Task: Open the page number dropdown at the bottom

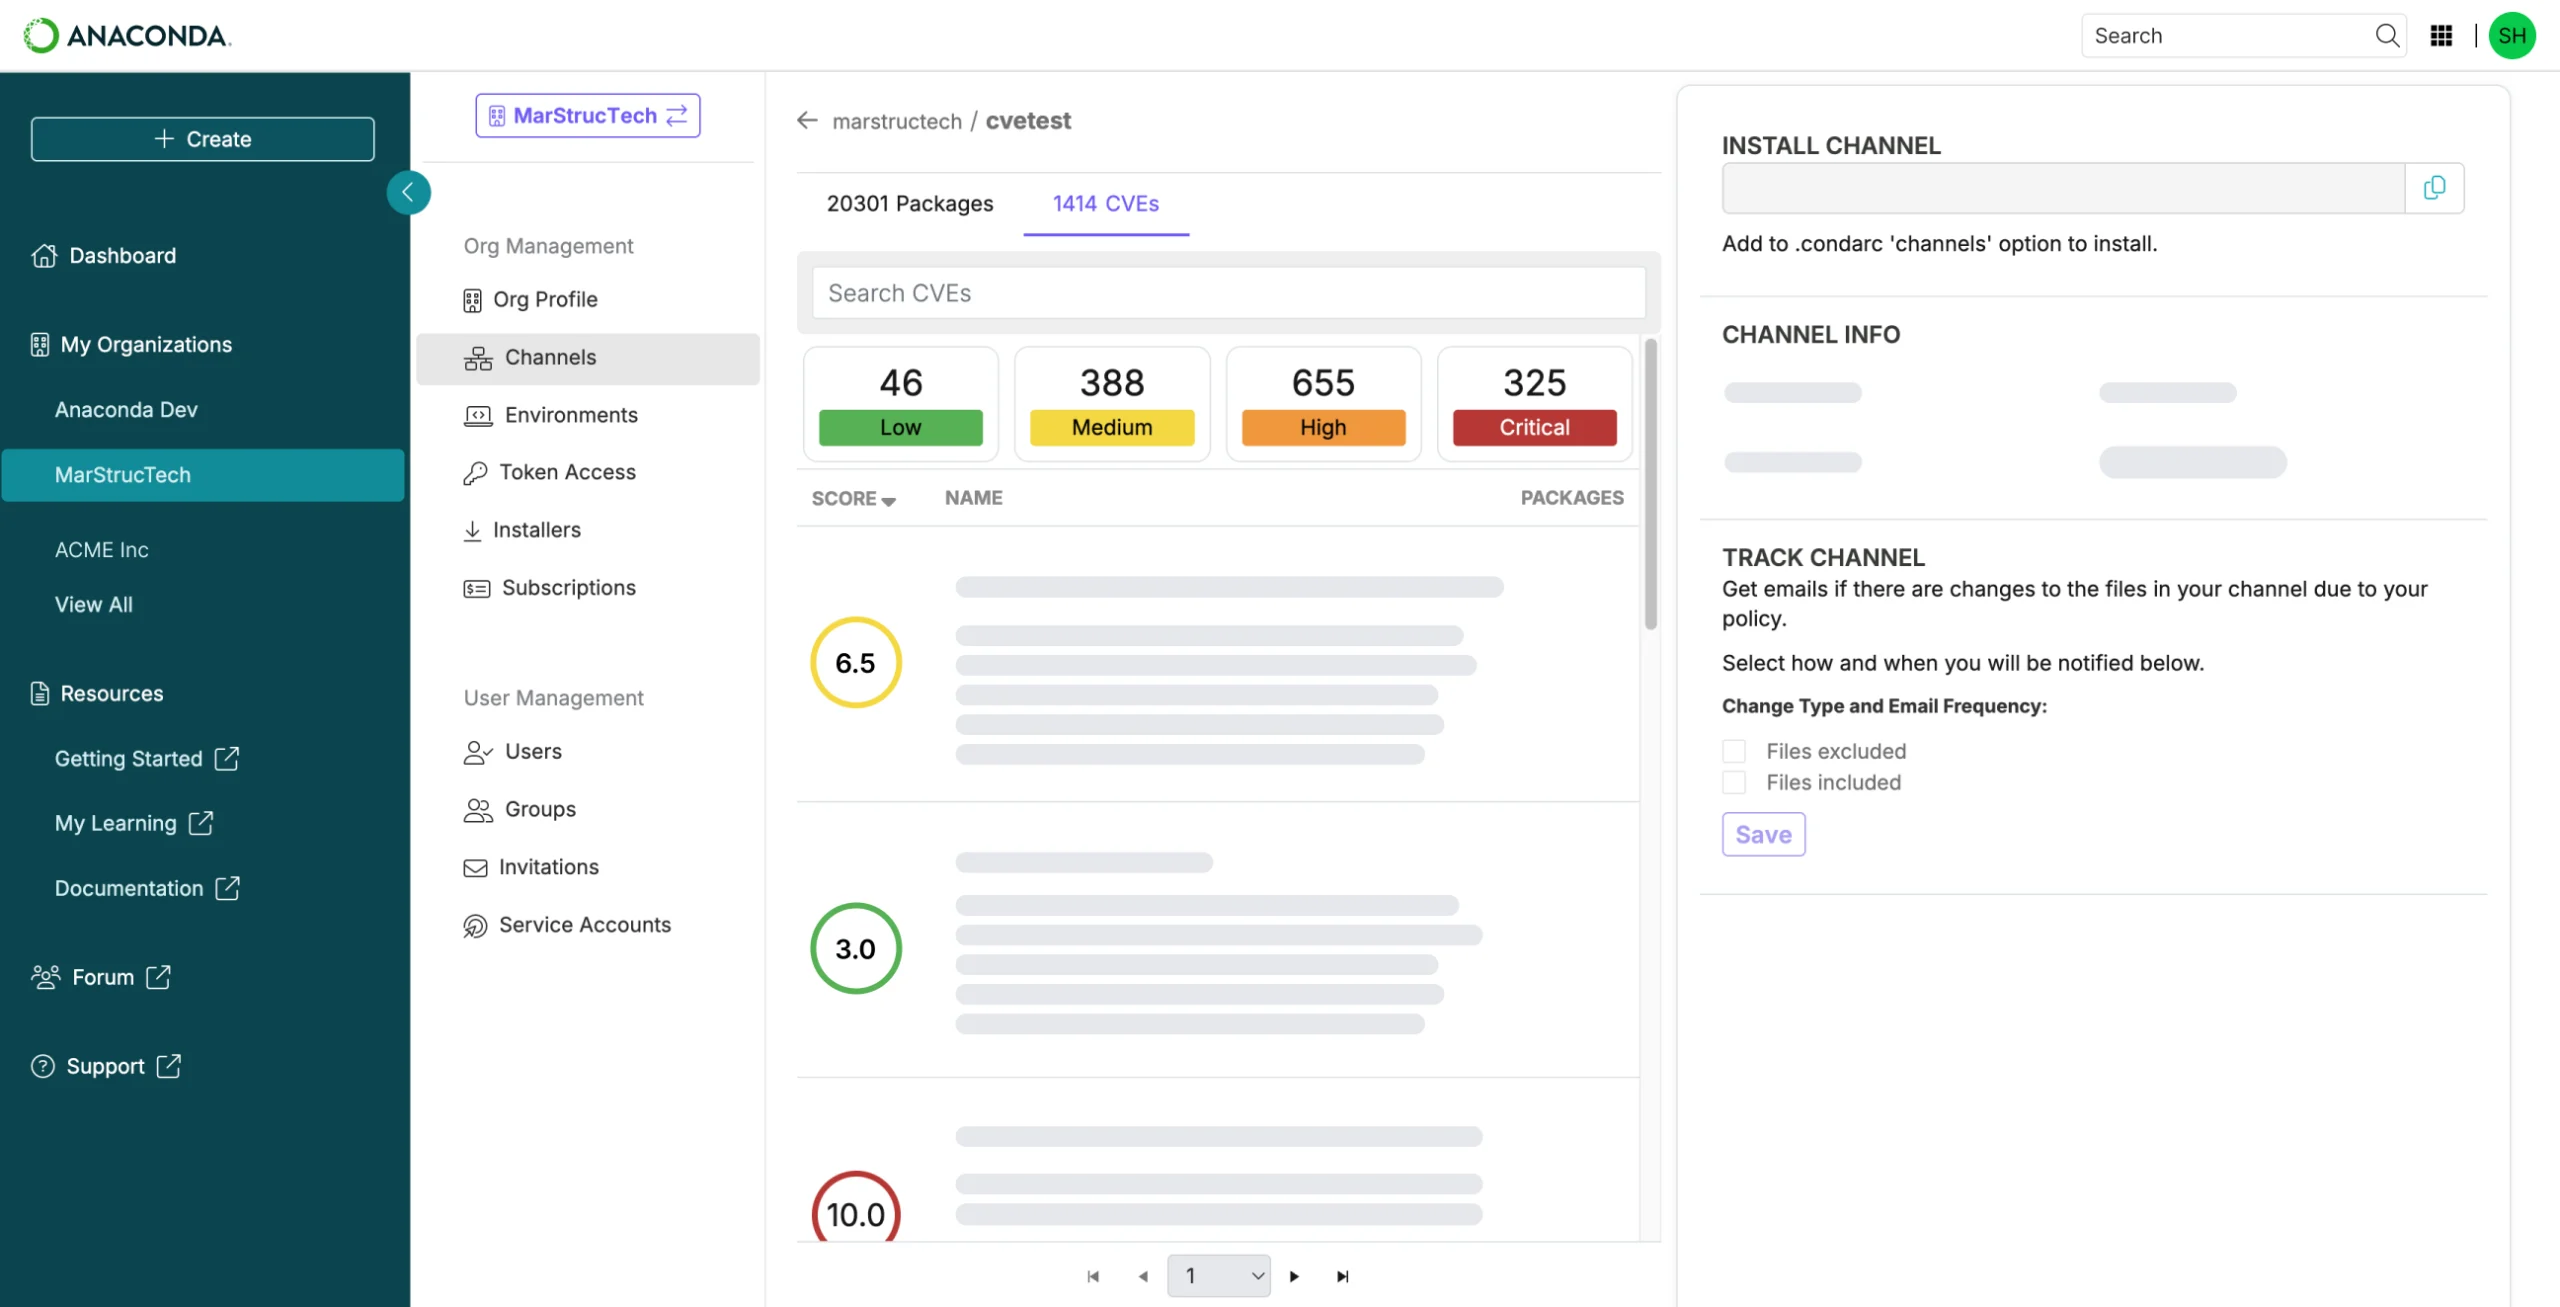Action: click(1218, 1276)
